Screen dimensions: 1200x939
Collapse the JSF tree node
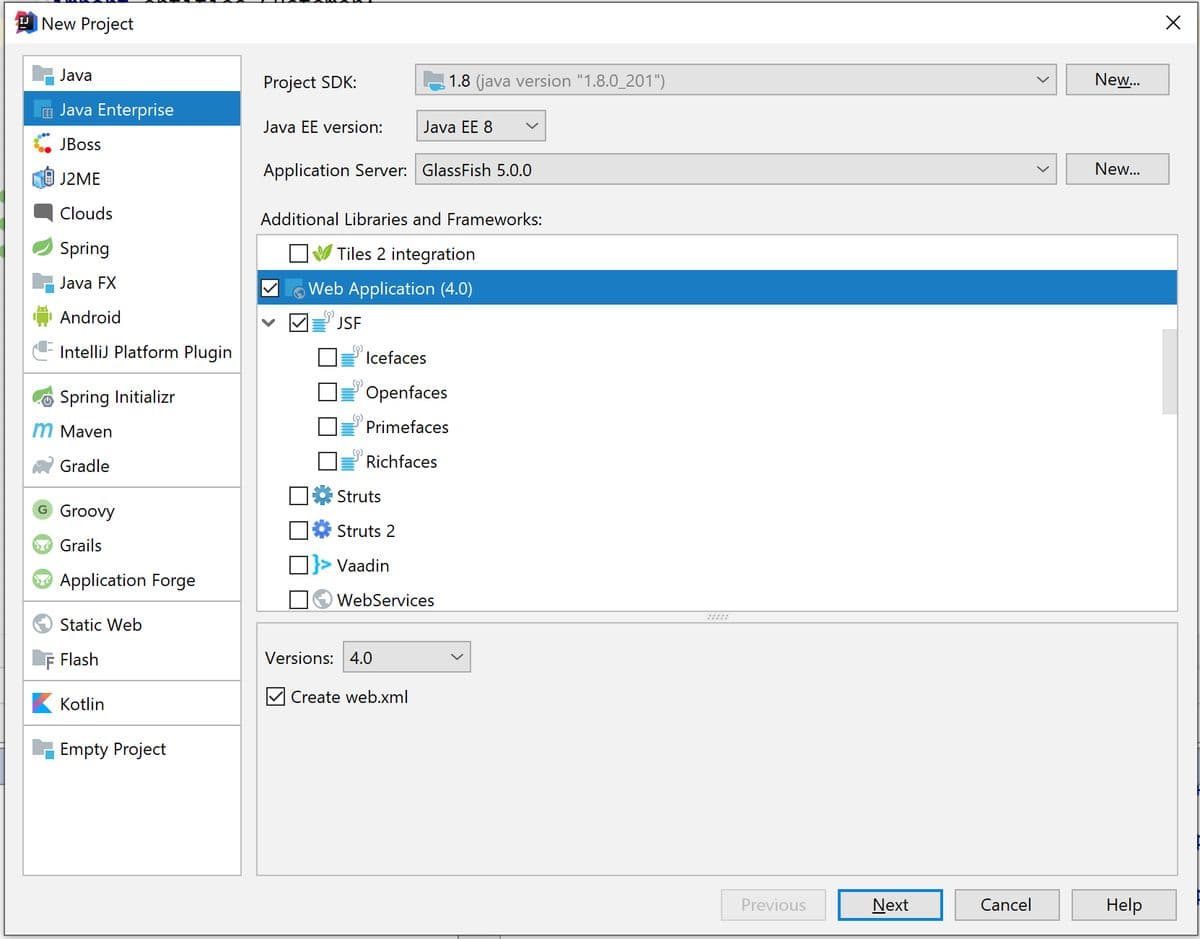(x=268, y=323)
